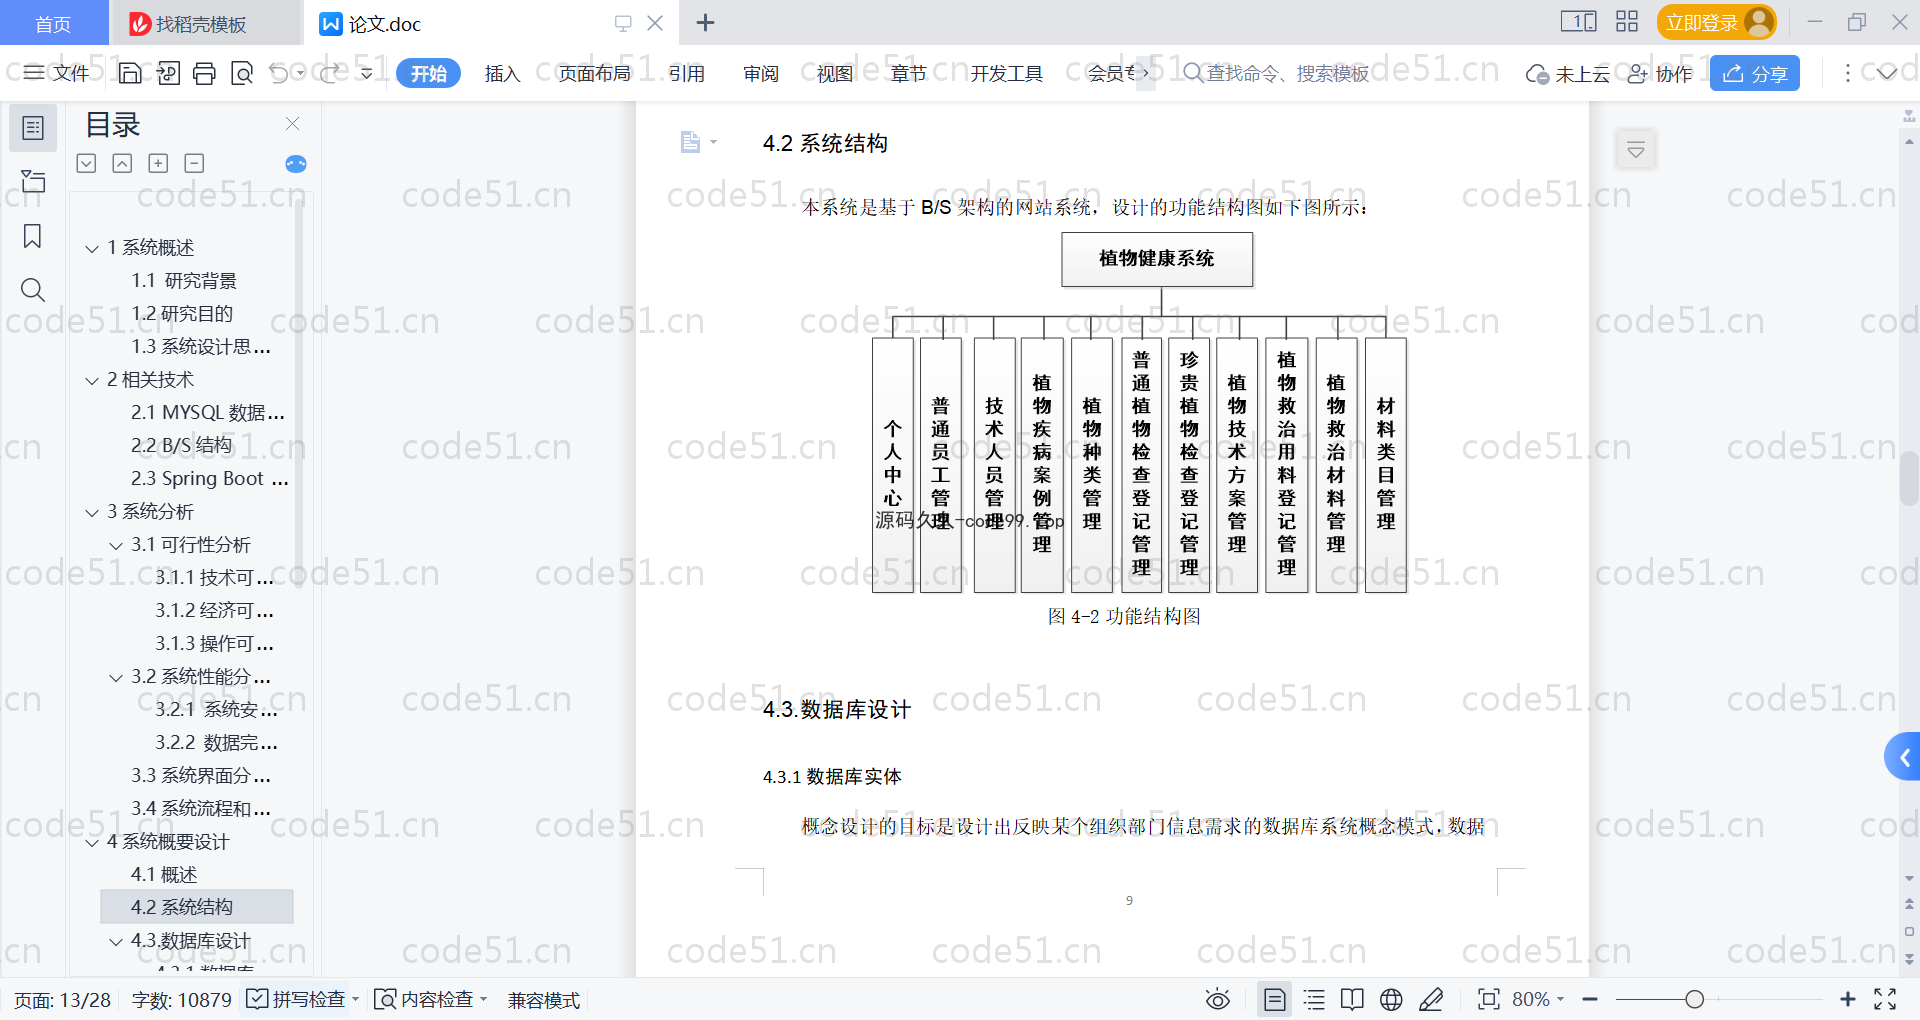The image size is (1920, 1020).
Task: Switch to web layout globe icon
Action: click(1391, 999)
